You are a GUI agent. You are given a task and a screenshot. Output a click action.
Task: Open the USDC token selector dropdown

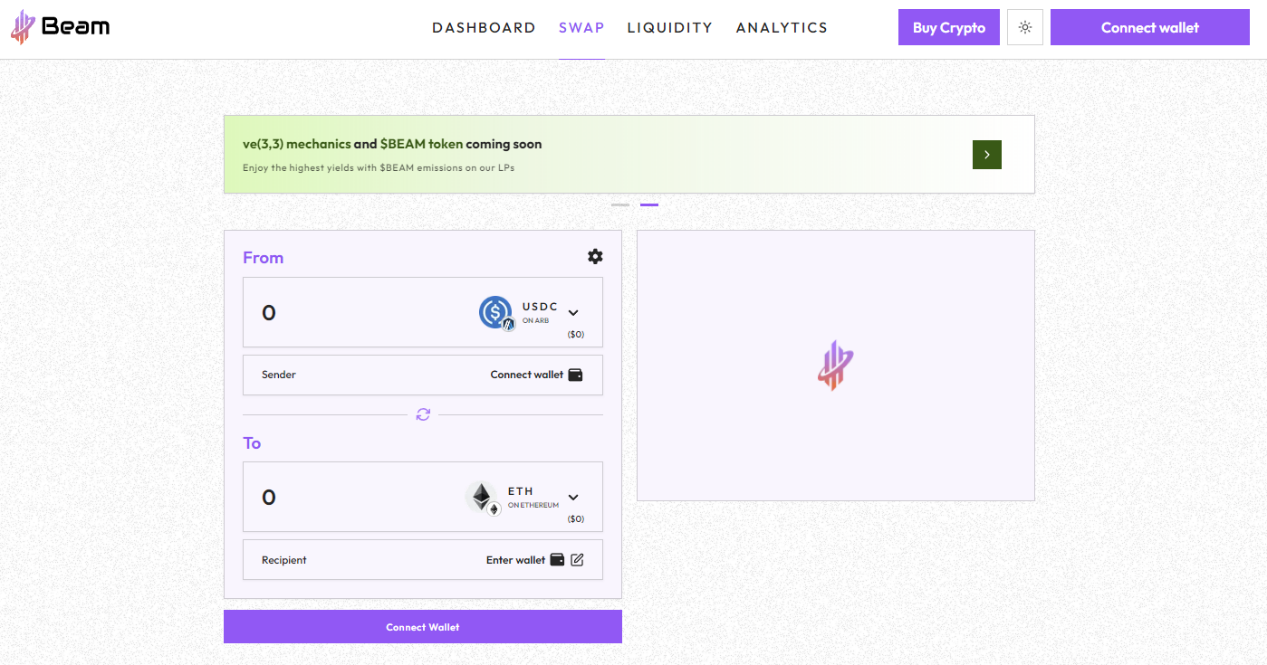[x=573, y=312]
